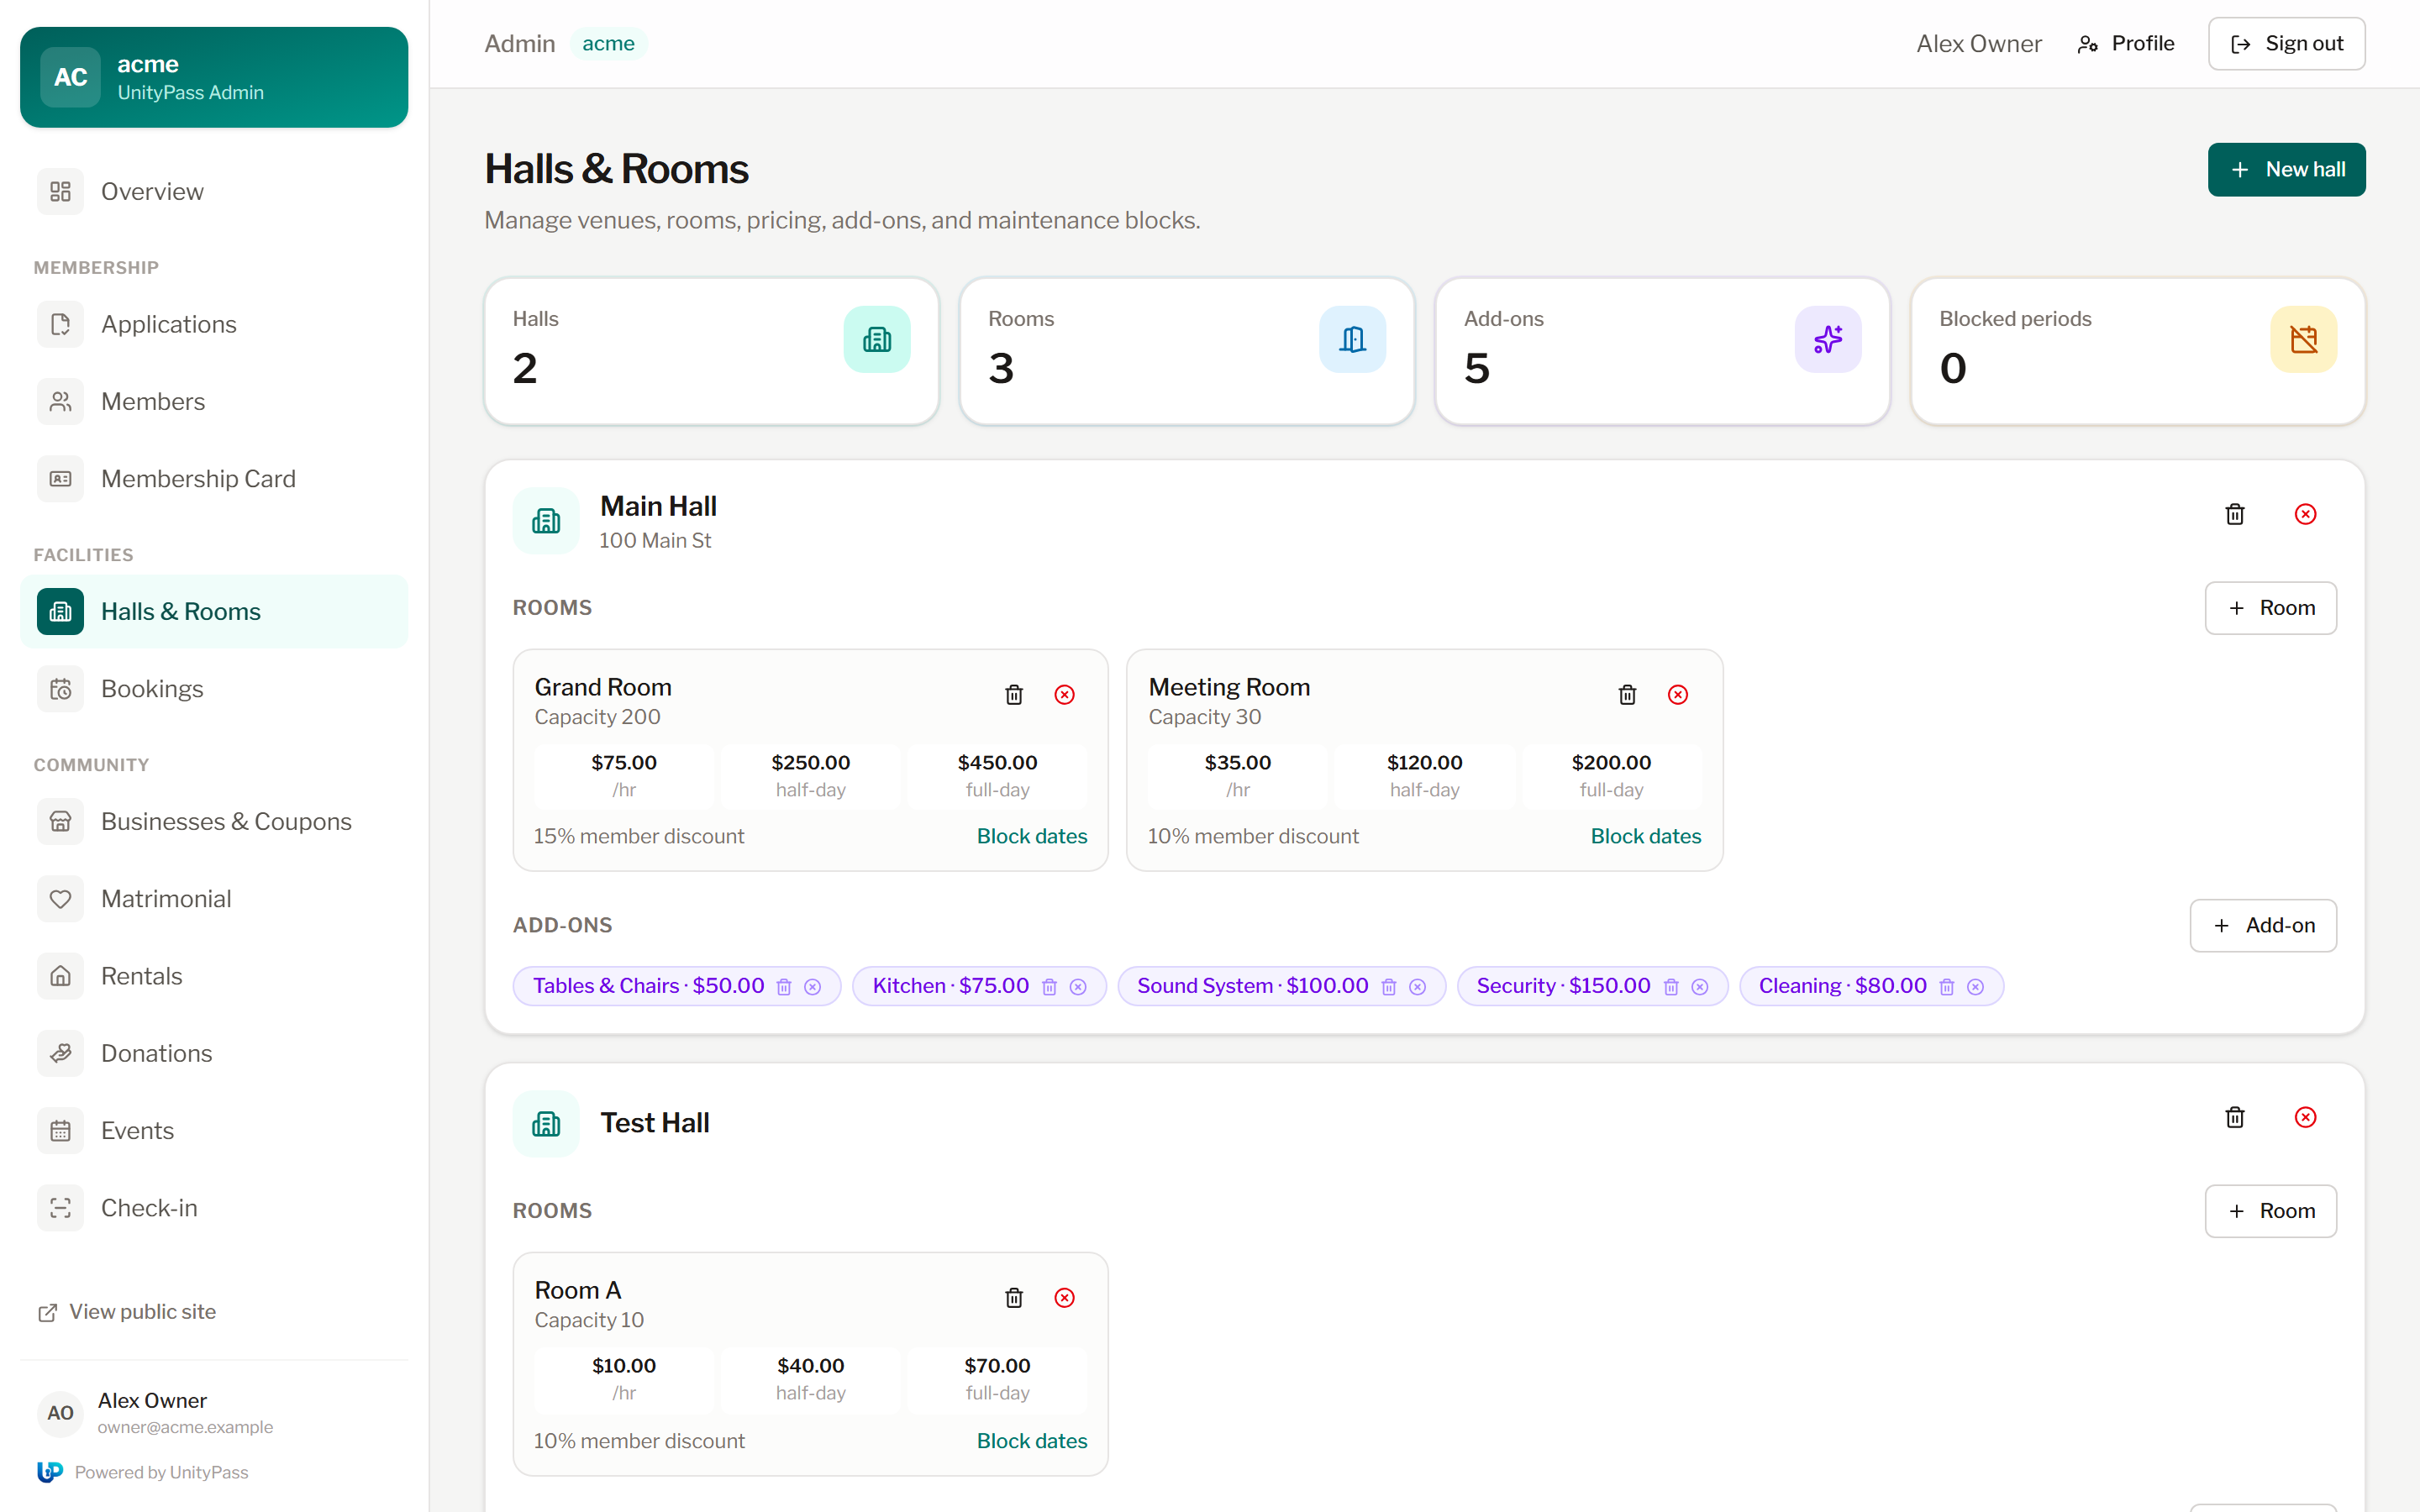Add a Room to Main Hall
The image size is (2420, 1512).
[x=2270, y=608]
